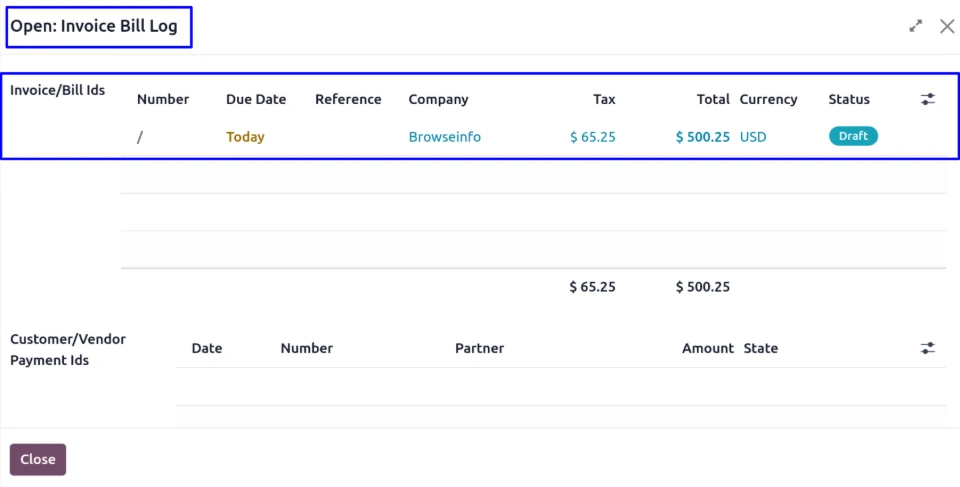Close the Invoice Bill Log dialog with X
The width and height of the screenshot is (960, 487).
click(946, 27)
